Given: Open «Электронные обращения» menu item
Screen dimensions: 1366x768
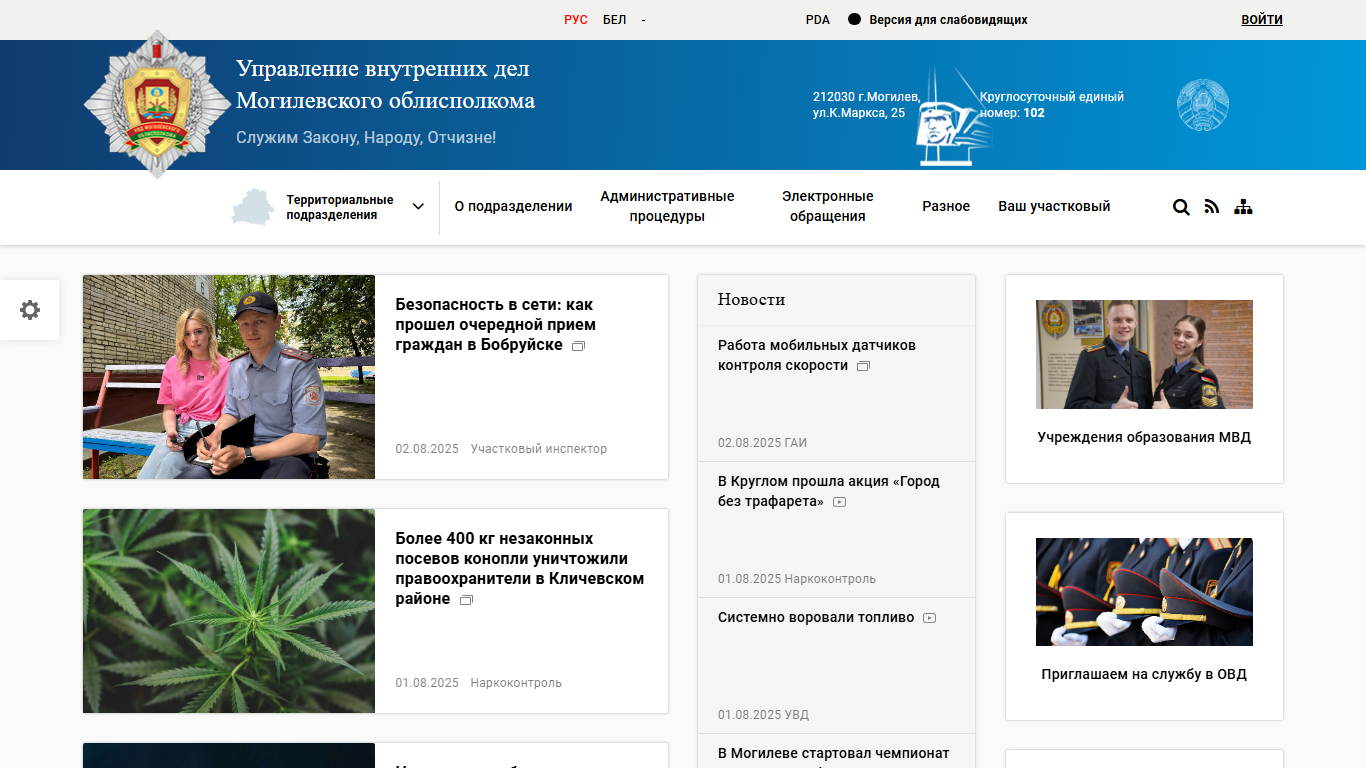Looking at the screenshot, I should [828, 207].
